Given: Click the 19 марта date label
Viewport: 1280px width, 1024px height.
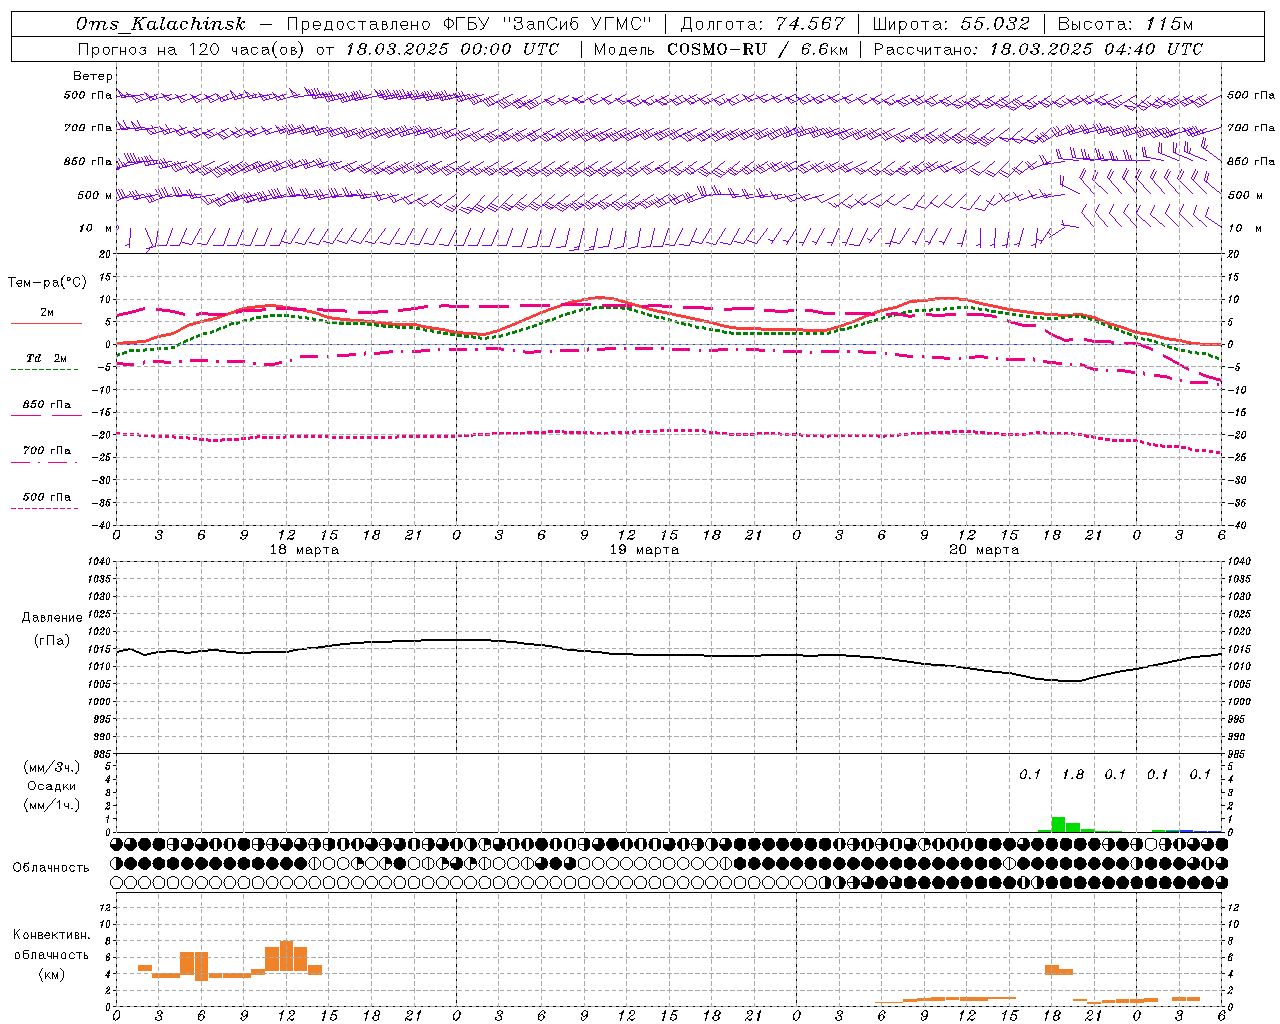Looking at the screenshot, I should pos(644,550).
